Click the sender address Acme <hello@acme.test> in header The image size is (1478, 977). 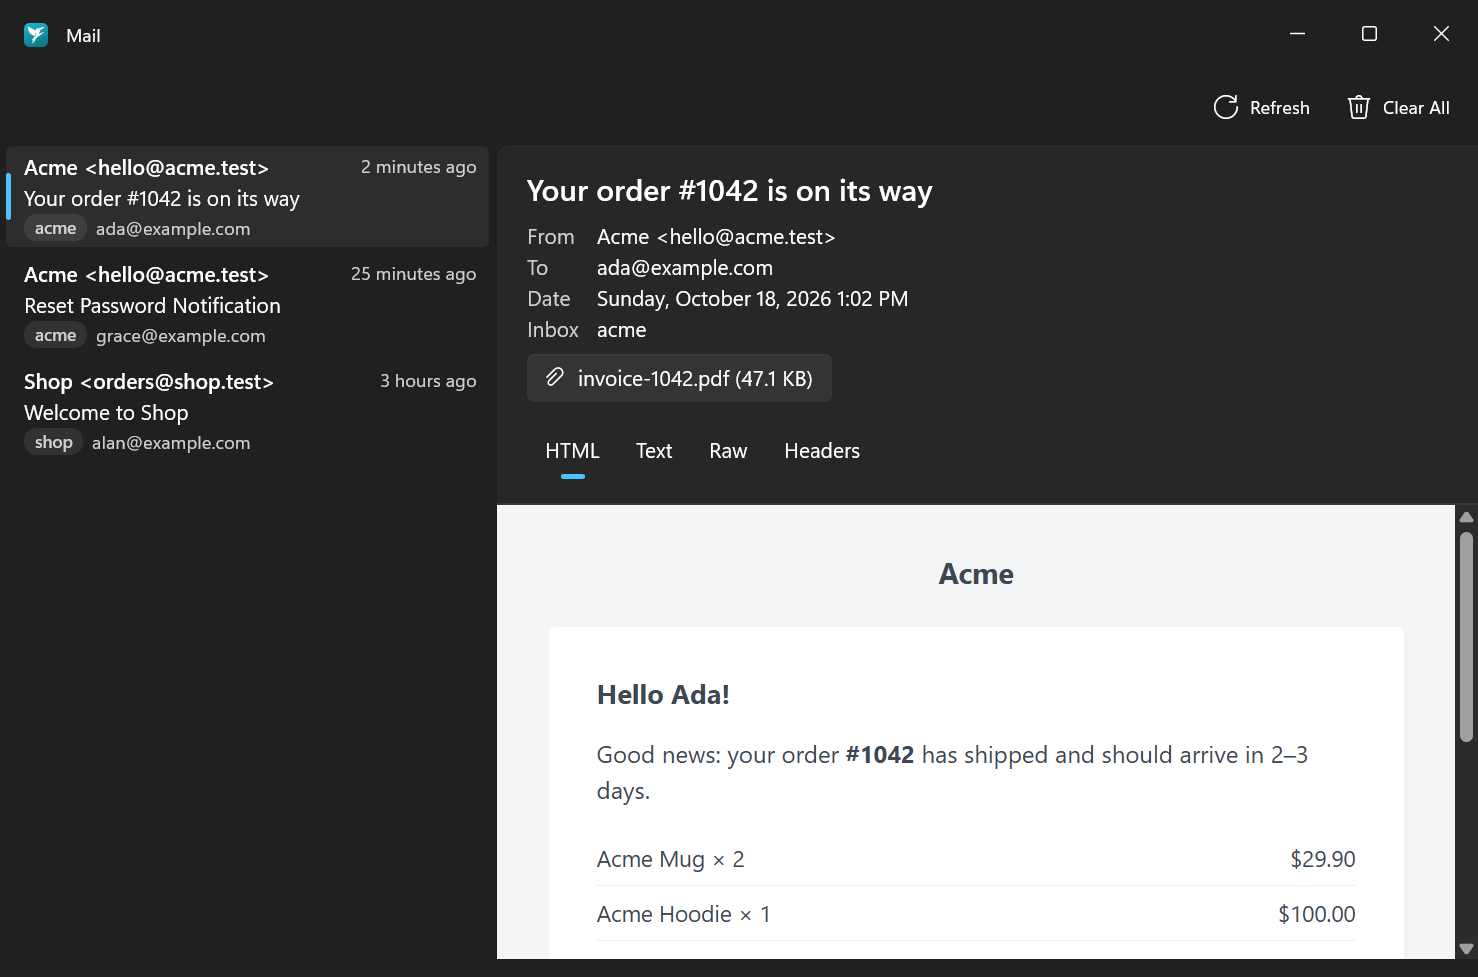[x=716, y=237]
